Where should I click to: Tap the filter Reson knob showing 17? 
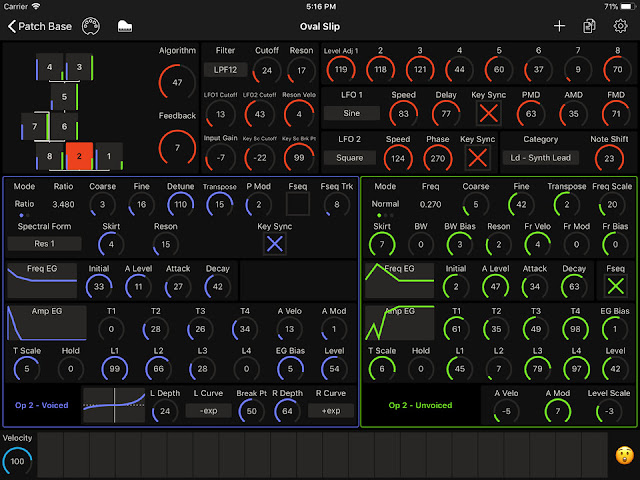click(301, 70)
